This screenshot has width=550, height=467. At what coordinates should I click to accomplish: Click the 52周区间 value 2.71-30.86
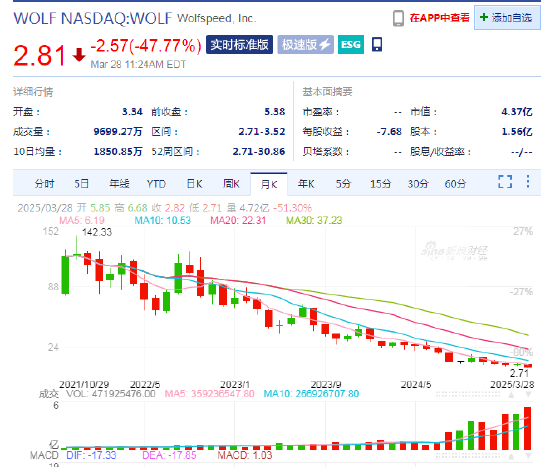click(x=259, y=152)
